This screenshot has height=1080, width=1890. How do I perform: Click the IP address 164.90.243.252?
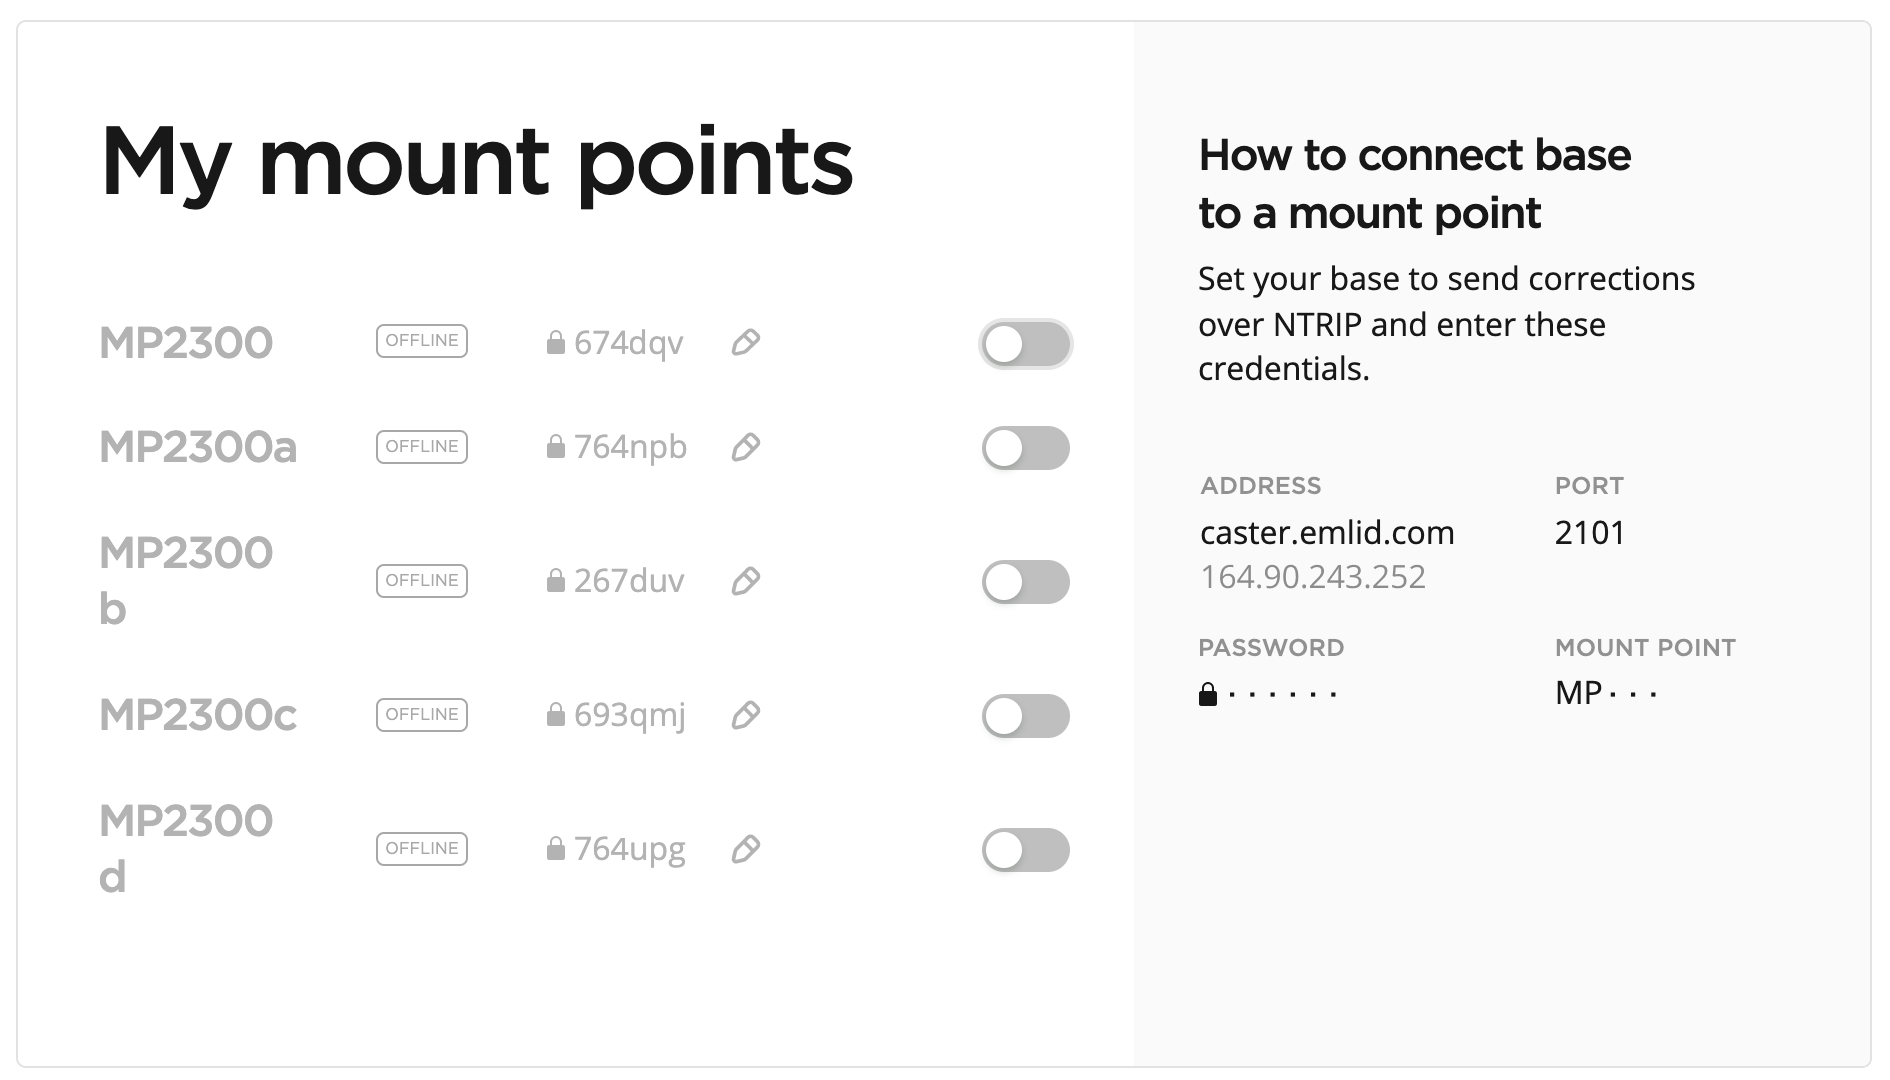[1315, 577]
